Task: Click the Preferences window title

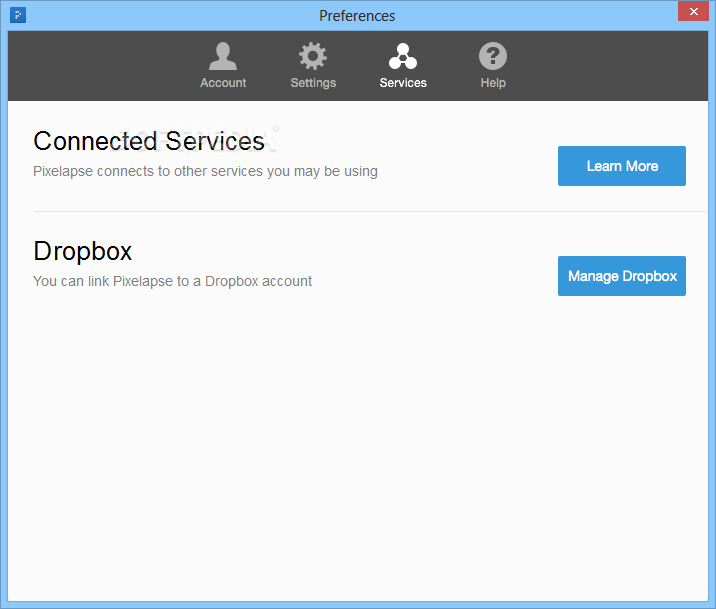Action: 357,16
